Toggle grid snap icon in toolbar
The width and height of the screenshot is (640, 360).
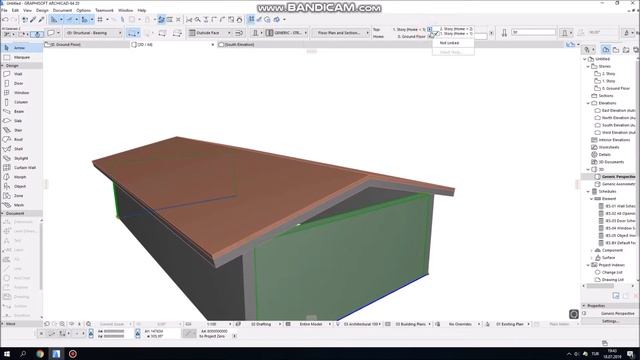100,20
